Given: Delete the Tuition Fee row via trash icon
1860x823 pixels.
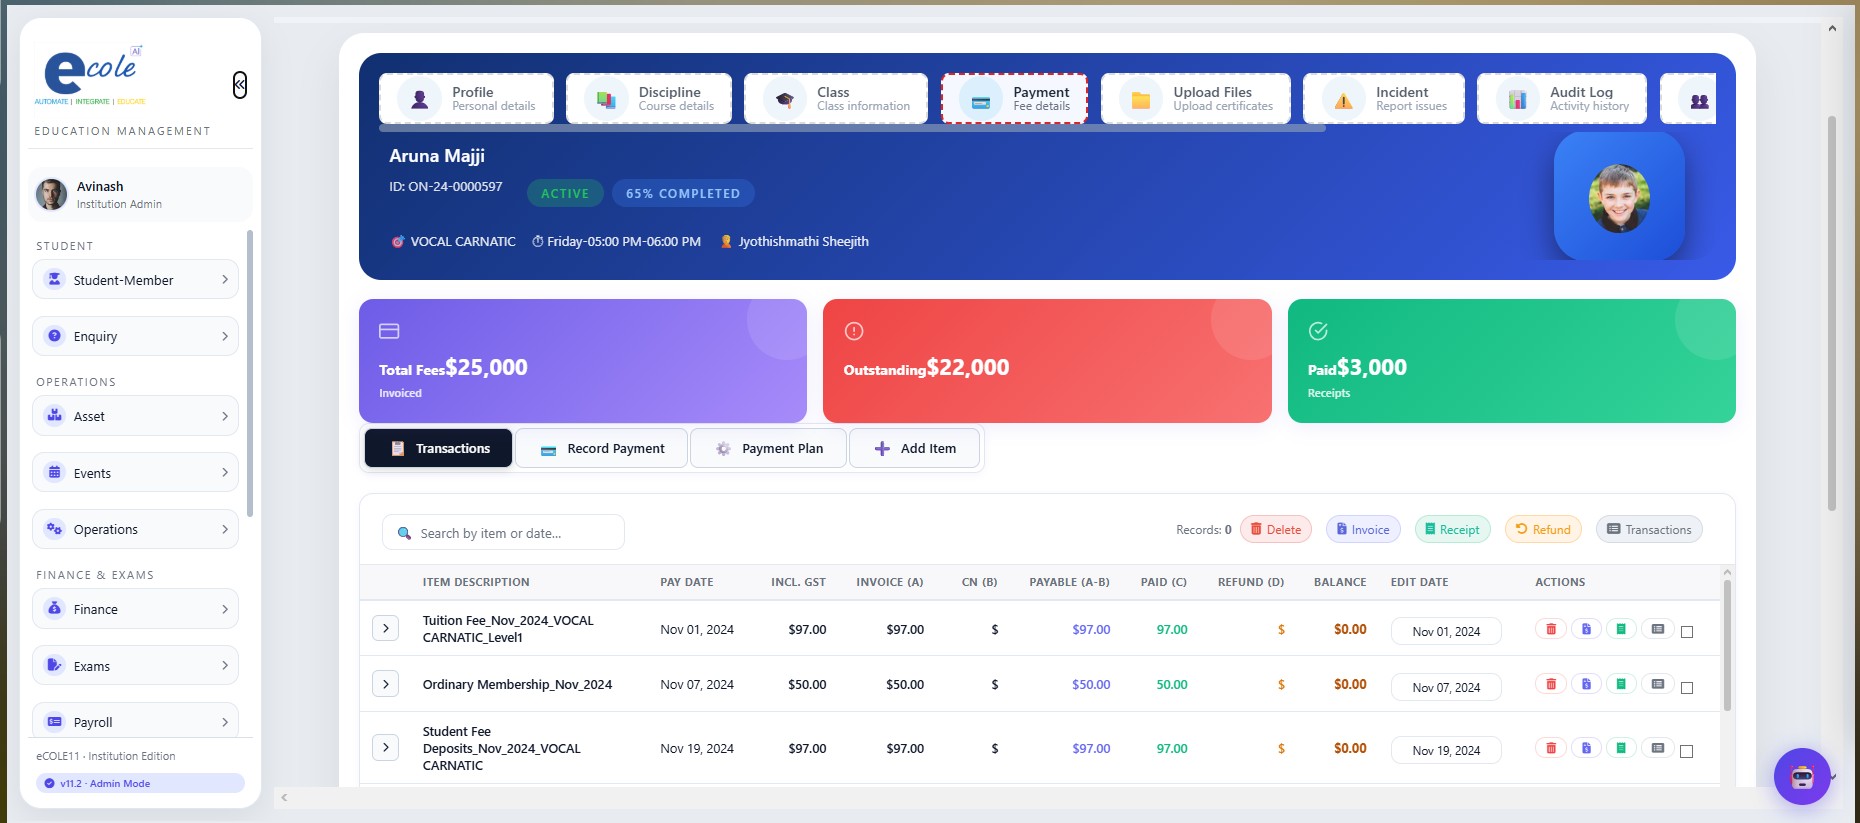Looking at the screenshot, I should click(1551, 629).
